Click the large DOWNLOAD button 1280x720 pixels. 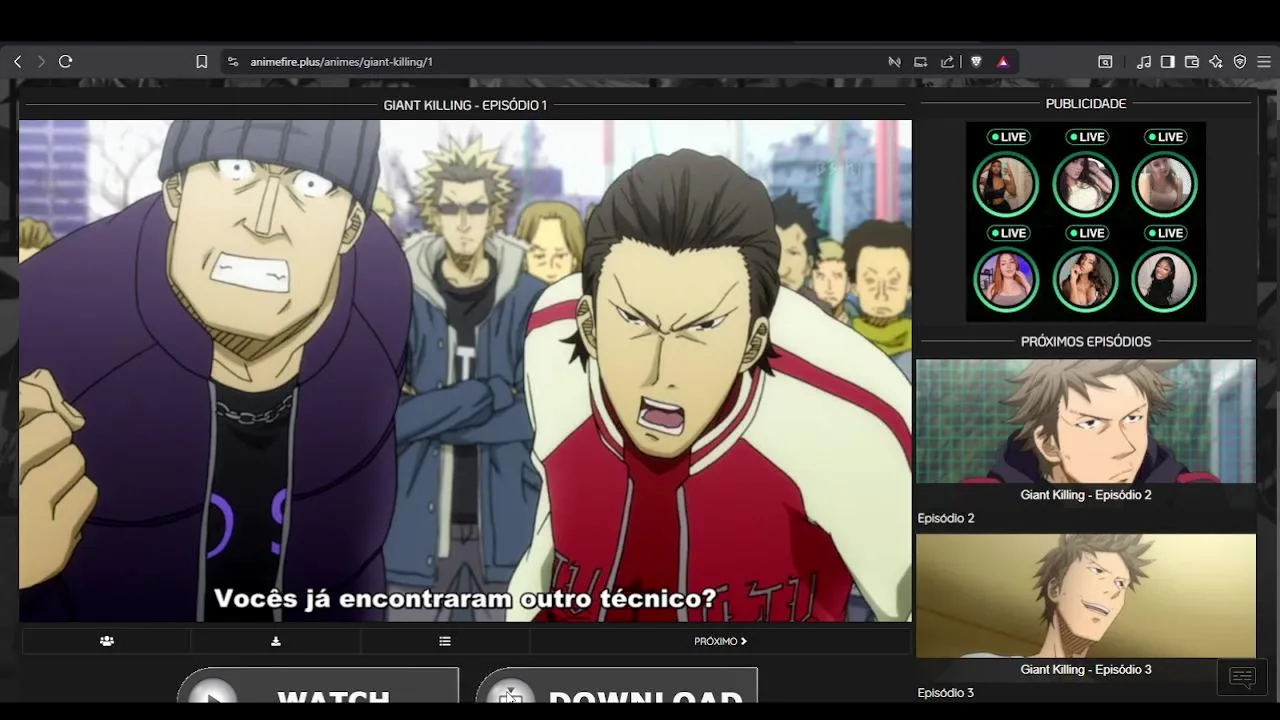[x=617, y=687]
